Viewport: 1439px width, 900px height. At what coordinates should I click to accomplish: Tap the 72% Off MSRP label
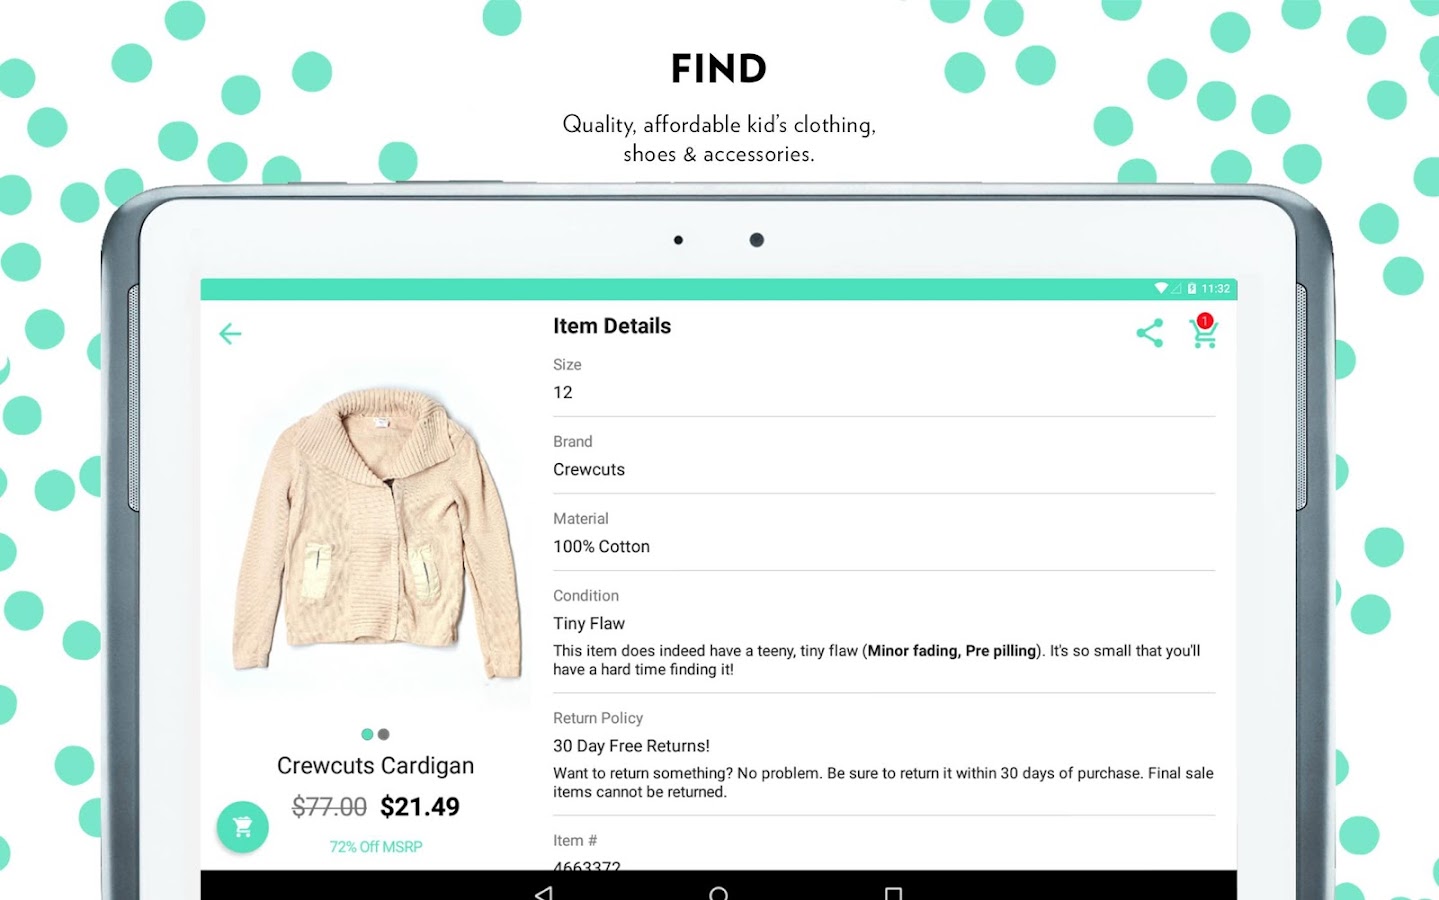tap(375, 846)
